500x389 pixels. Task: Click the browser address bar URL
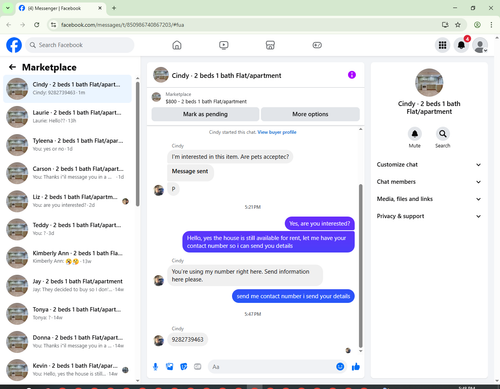point(122,25)
